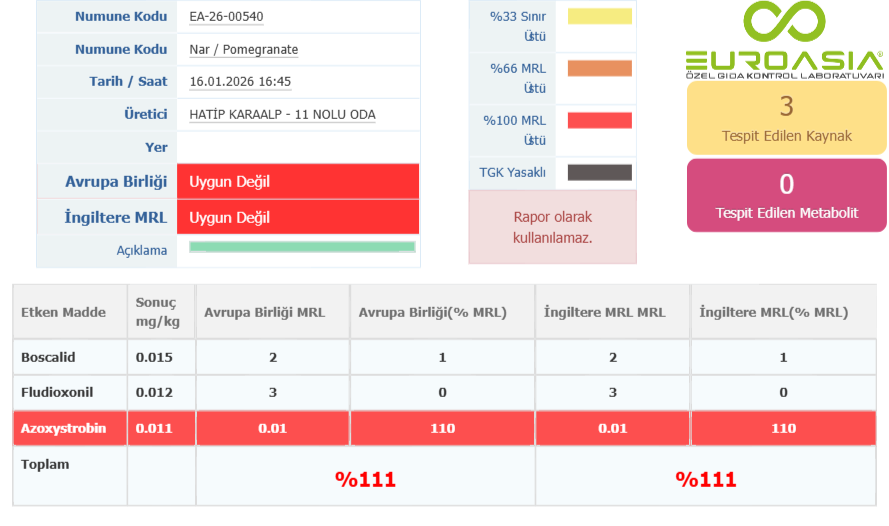This screenshot has height=526, width=889.
Task: Click the sample code EA-26-00540 field
Action: tap(227, 17)
